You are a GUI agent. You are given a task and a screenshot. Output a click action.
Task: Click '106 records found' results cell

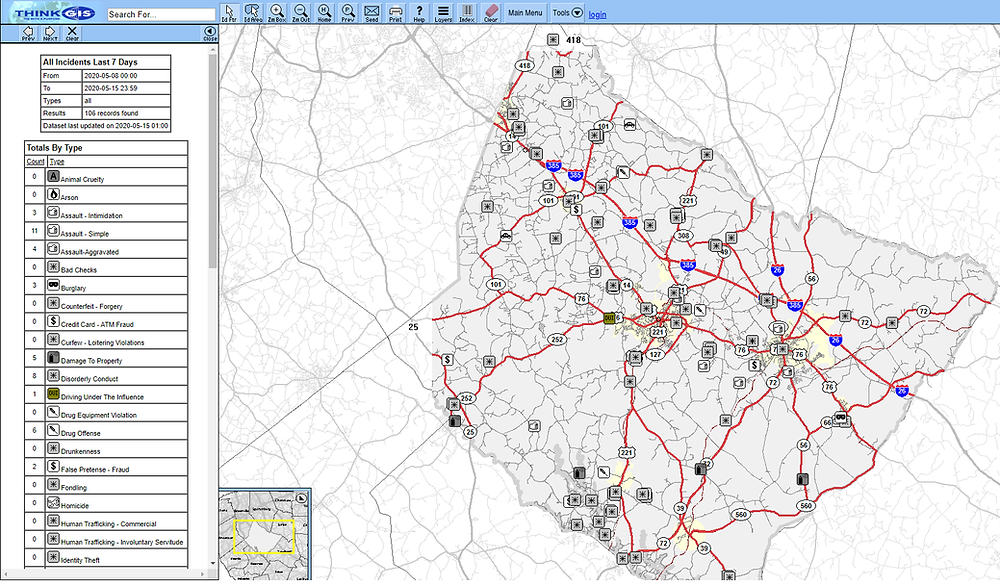pyautogui.click(x=126, y=113)
